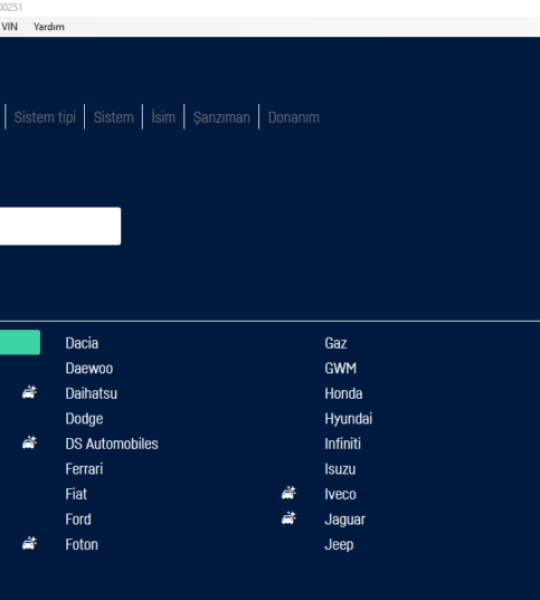Image resolution: width=540 pixels, height=600 pixels.
Task: Click the car icon beside Foton
Action: coord(29,543)
